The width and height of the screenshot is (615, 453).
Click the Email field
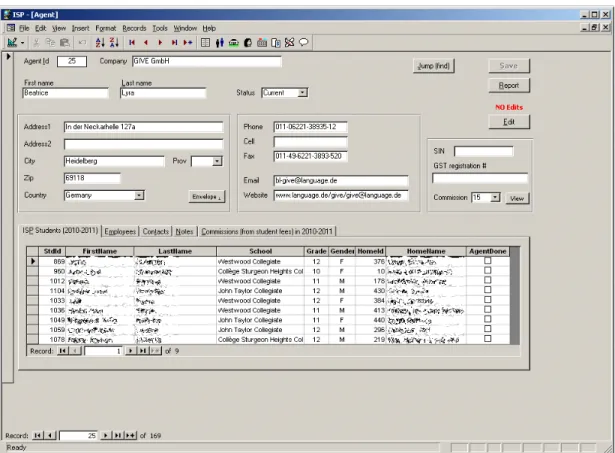(341, 180)
